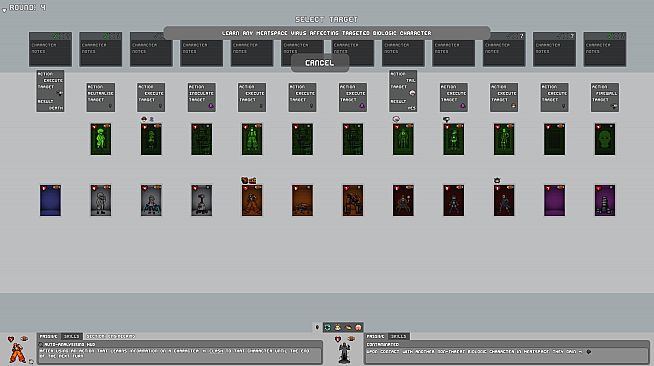Open the first Character Notes panel
Image resolution: width=654 pixels, height=366 pixels.
pyautogui.click(x=50, y=49)
